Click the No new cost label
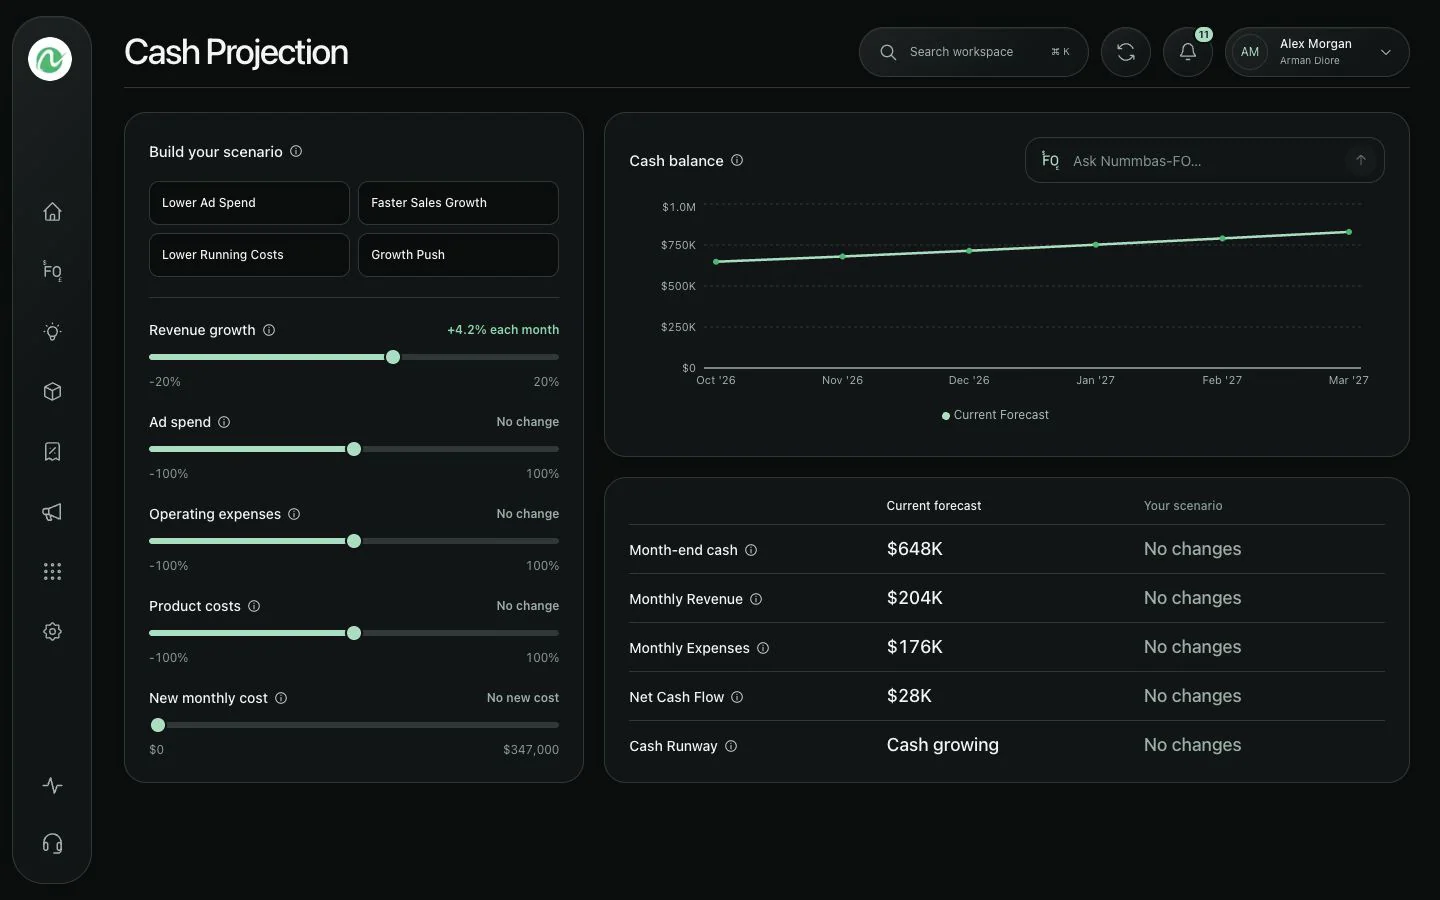 (x=523, y=698)
